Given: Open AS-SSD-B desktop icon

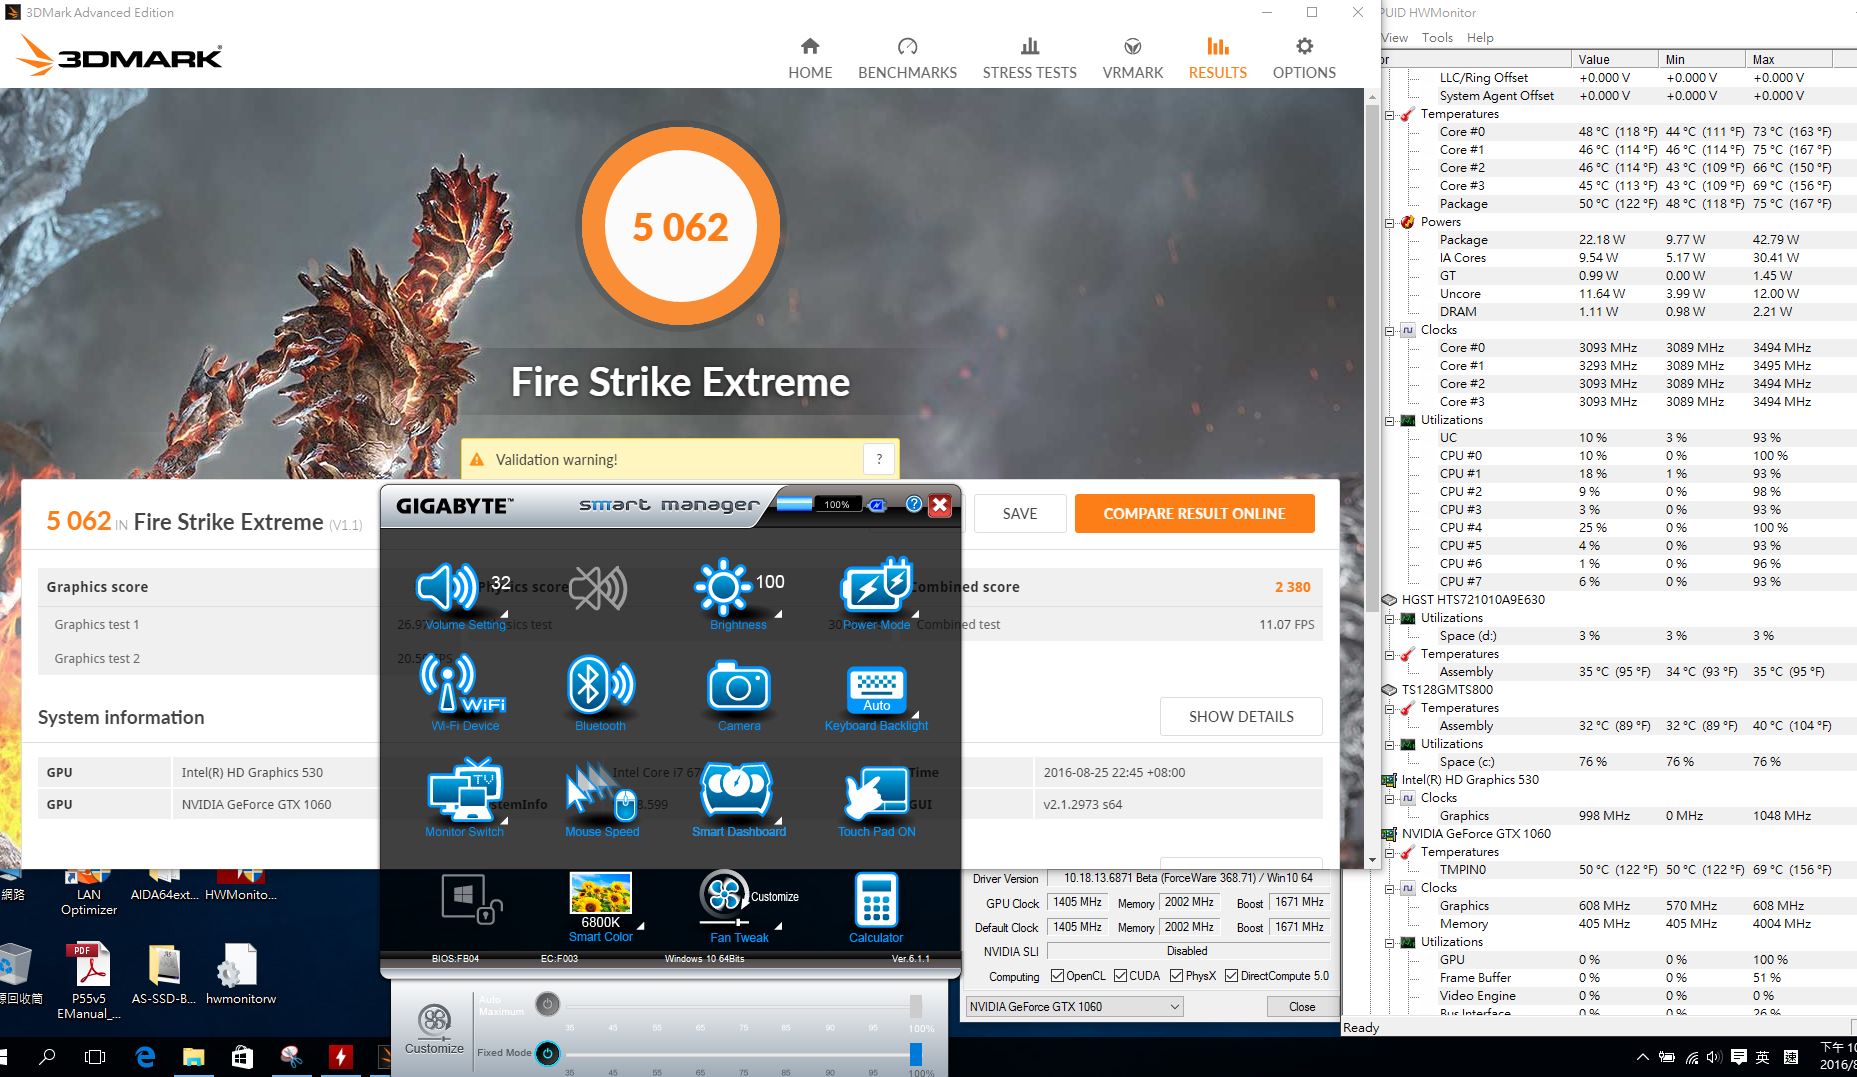Looking at the screenshot, I should click(x=164, y=974).
